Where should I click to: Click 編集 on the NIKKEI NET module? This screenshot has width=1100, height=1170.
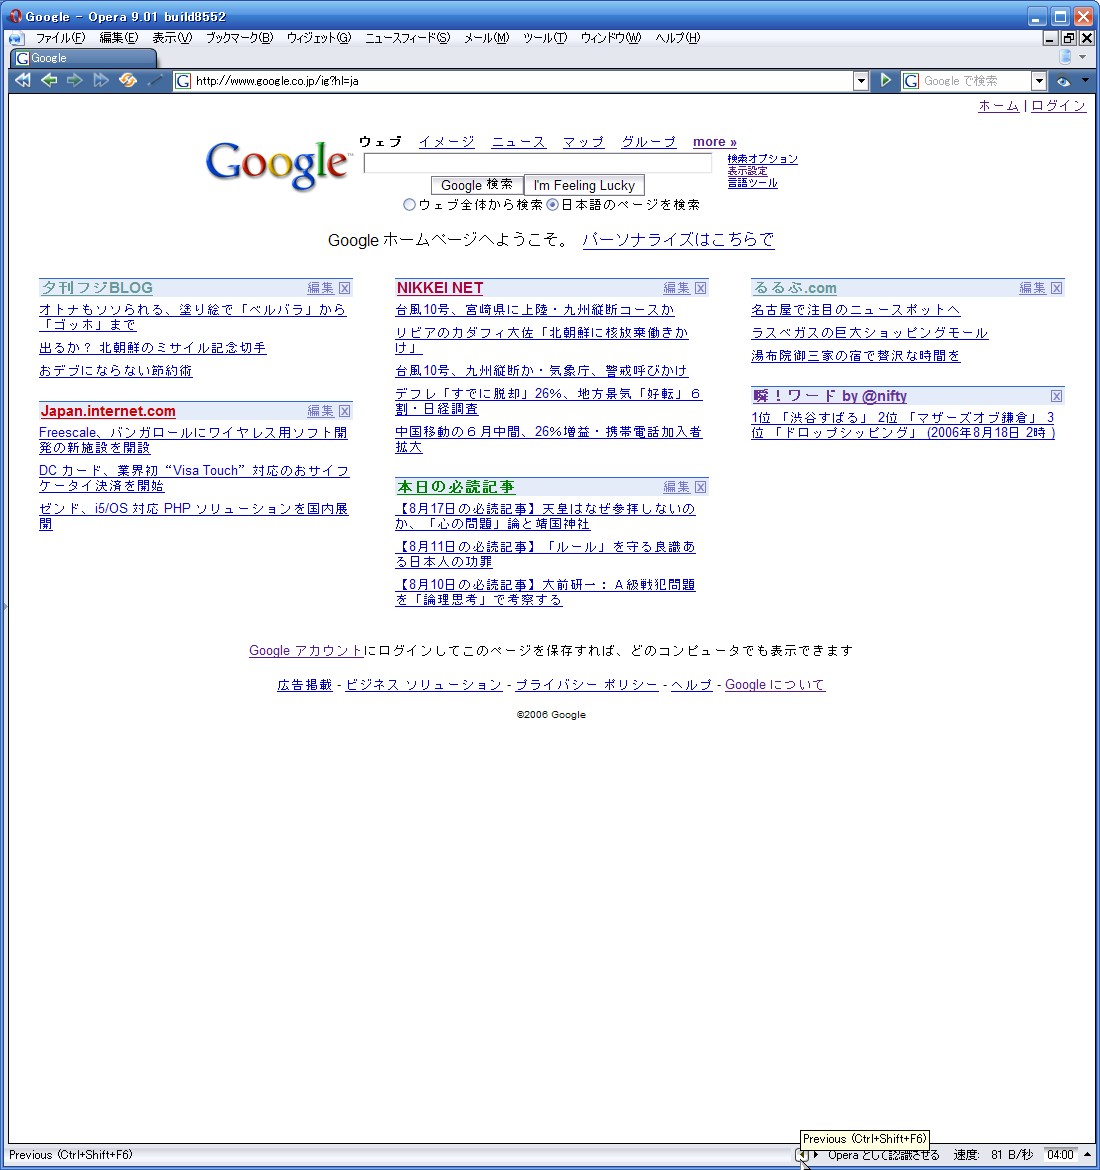pyautogui.click(x=676, y=288)
